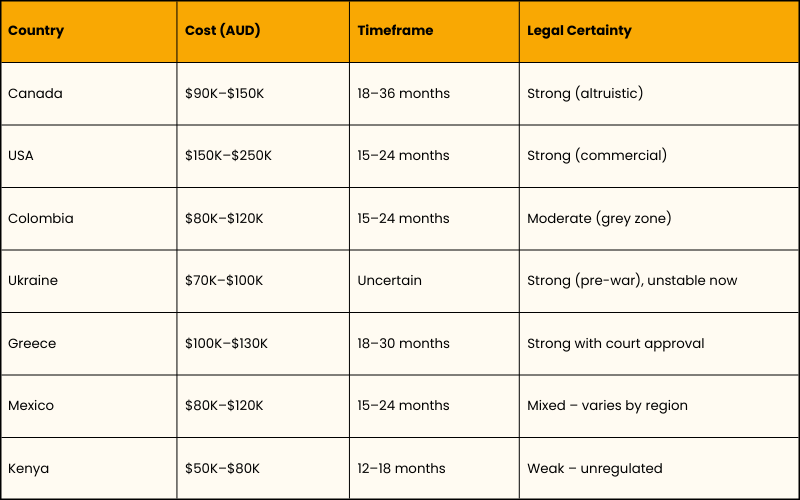Click the Weak – unregulated cell
Viewport: 800px width, 500px height.
point(595,468)
